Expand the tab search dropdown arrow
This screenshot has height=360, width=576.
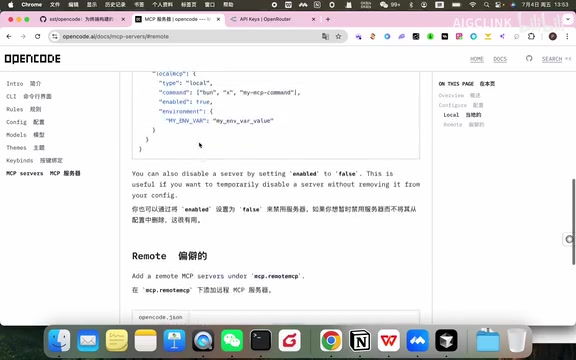coord(568,19)
